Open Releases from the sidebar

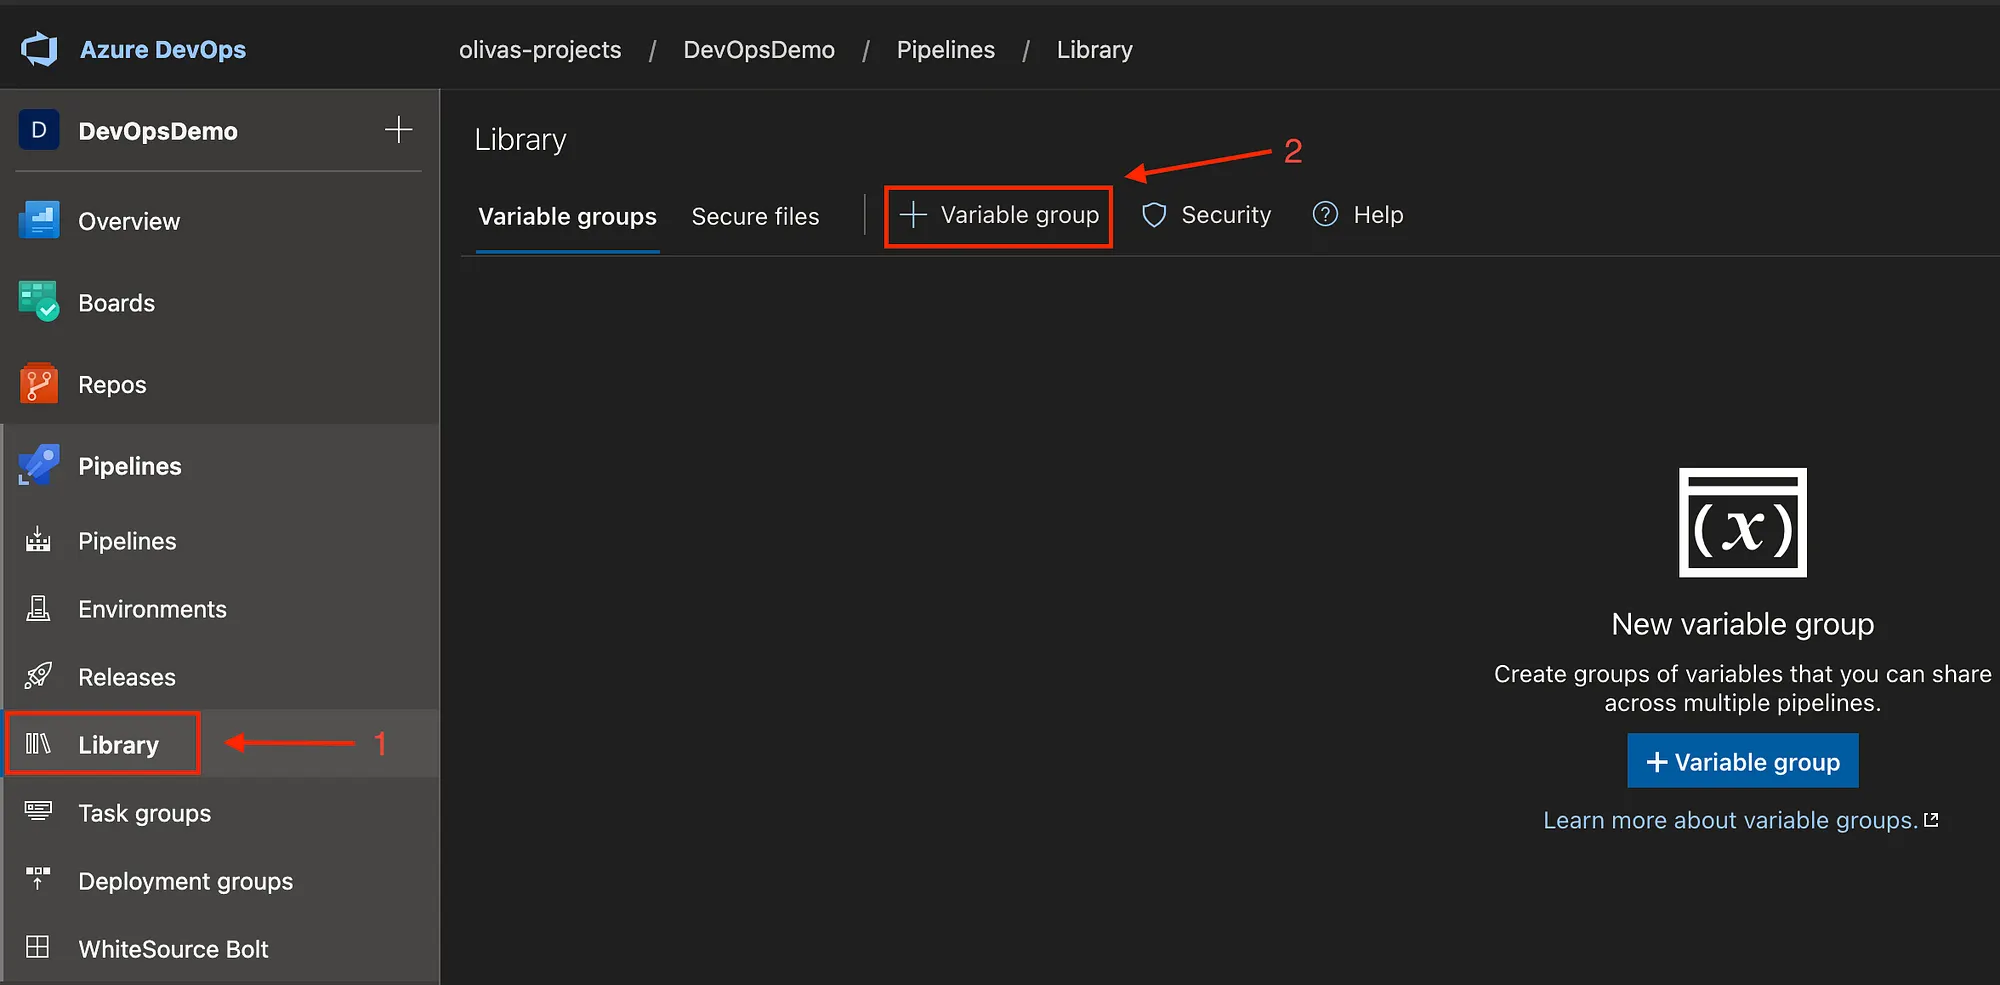(127, 677)
